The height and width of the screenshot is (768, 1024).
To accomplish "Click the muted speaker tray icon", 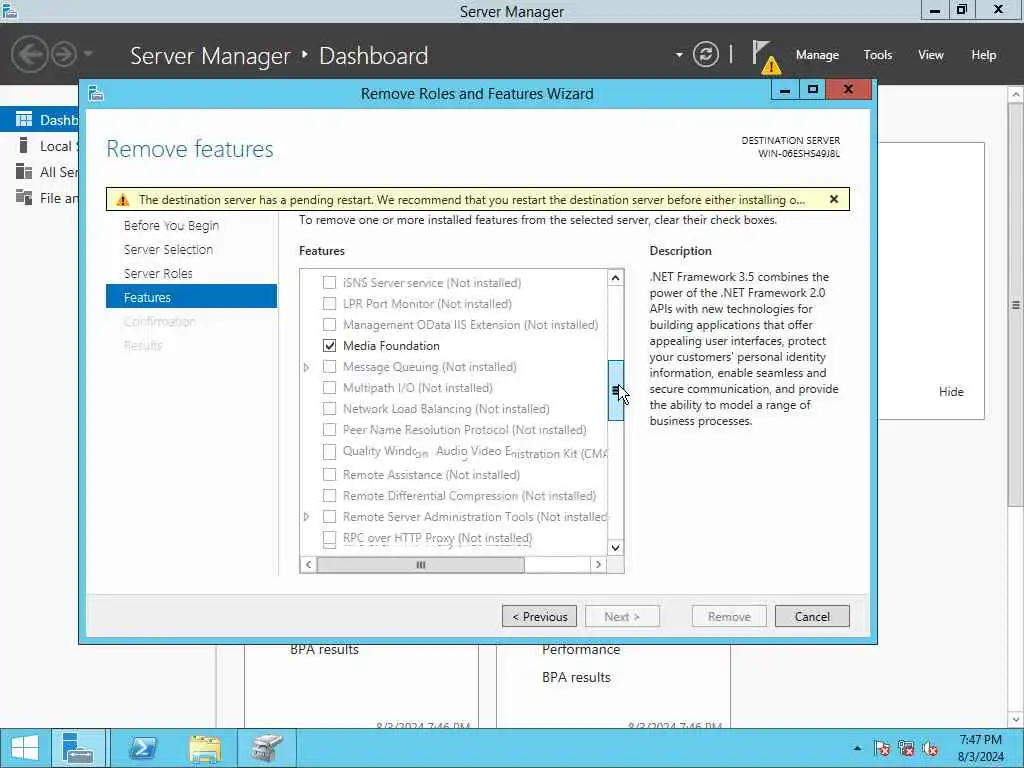I will pos(931,748).
